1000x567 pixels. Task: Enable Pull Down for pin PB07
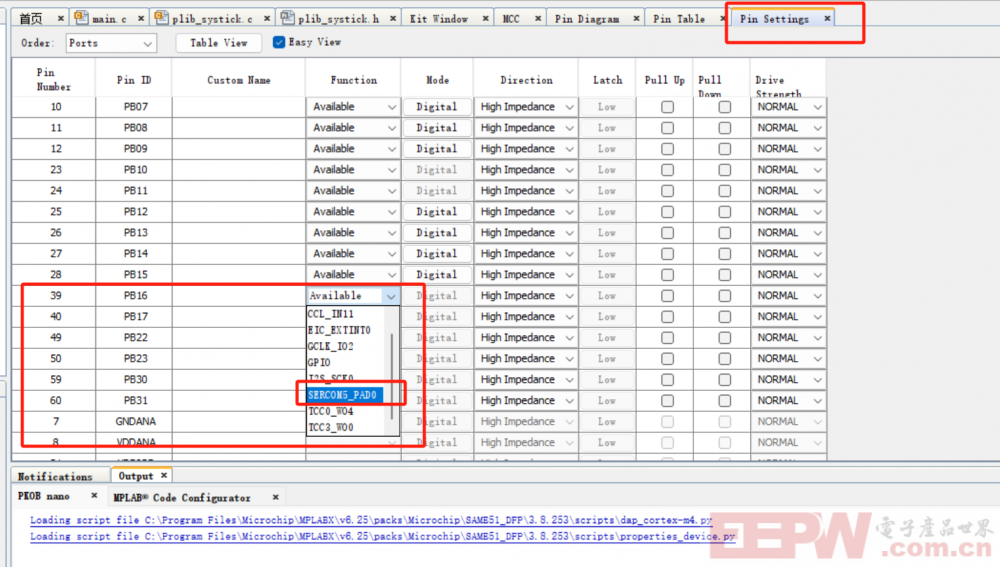point(724,107)
